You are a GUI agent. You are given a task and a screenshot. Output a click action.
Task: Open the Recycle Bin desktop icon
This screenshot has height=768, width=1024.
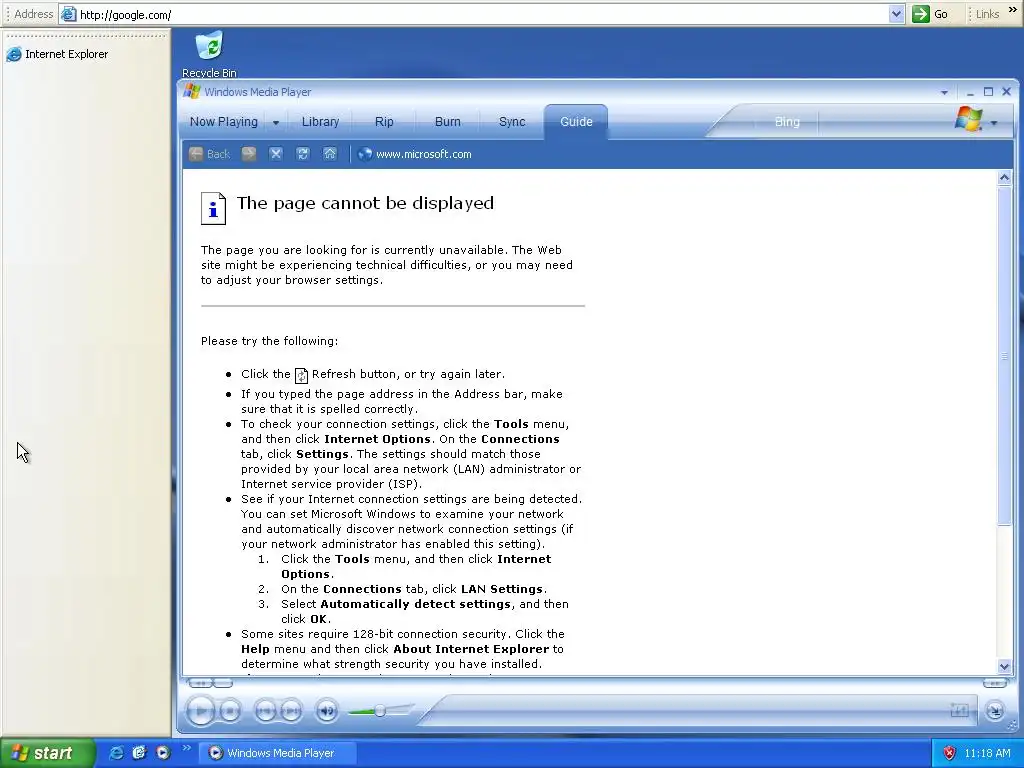tap(209, 55)
